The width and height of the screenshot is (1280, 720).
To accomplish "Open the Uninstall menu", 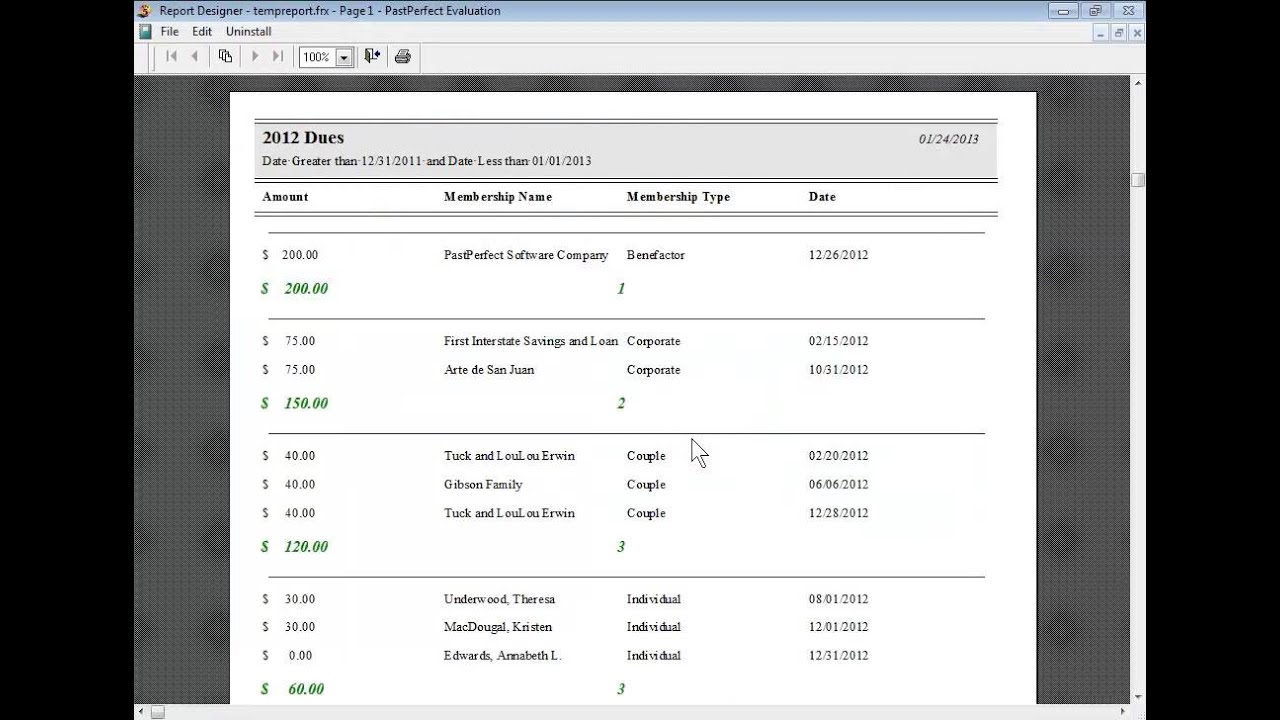I will (248, 32).
